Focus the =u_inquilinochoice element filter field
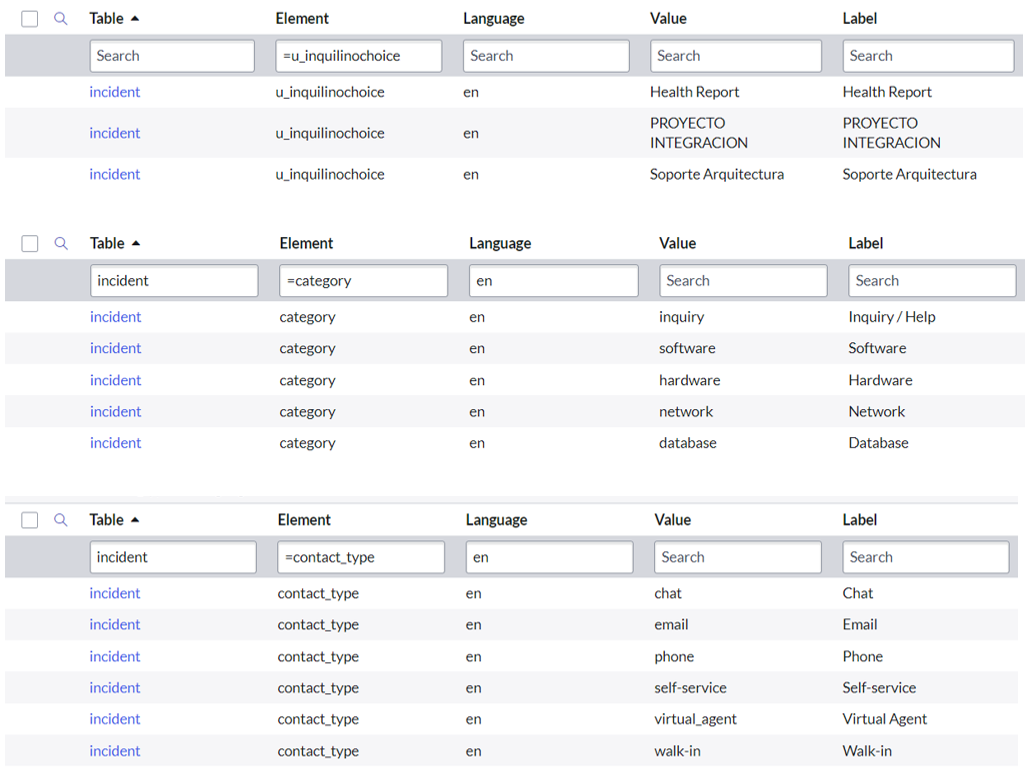 (359, 56)
